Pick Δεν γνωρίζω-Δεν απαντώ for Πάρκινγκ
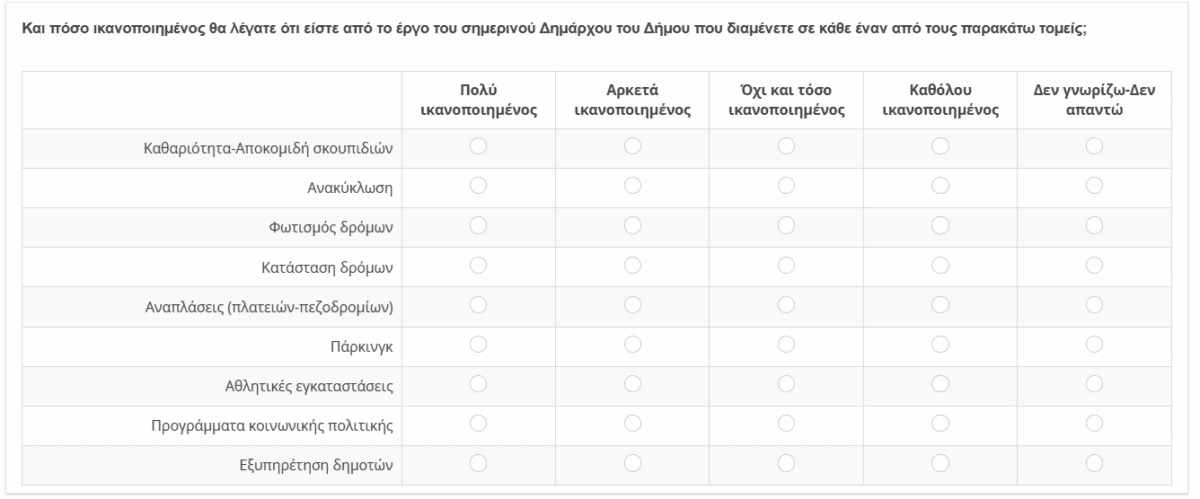 click(1094, 343)
